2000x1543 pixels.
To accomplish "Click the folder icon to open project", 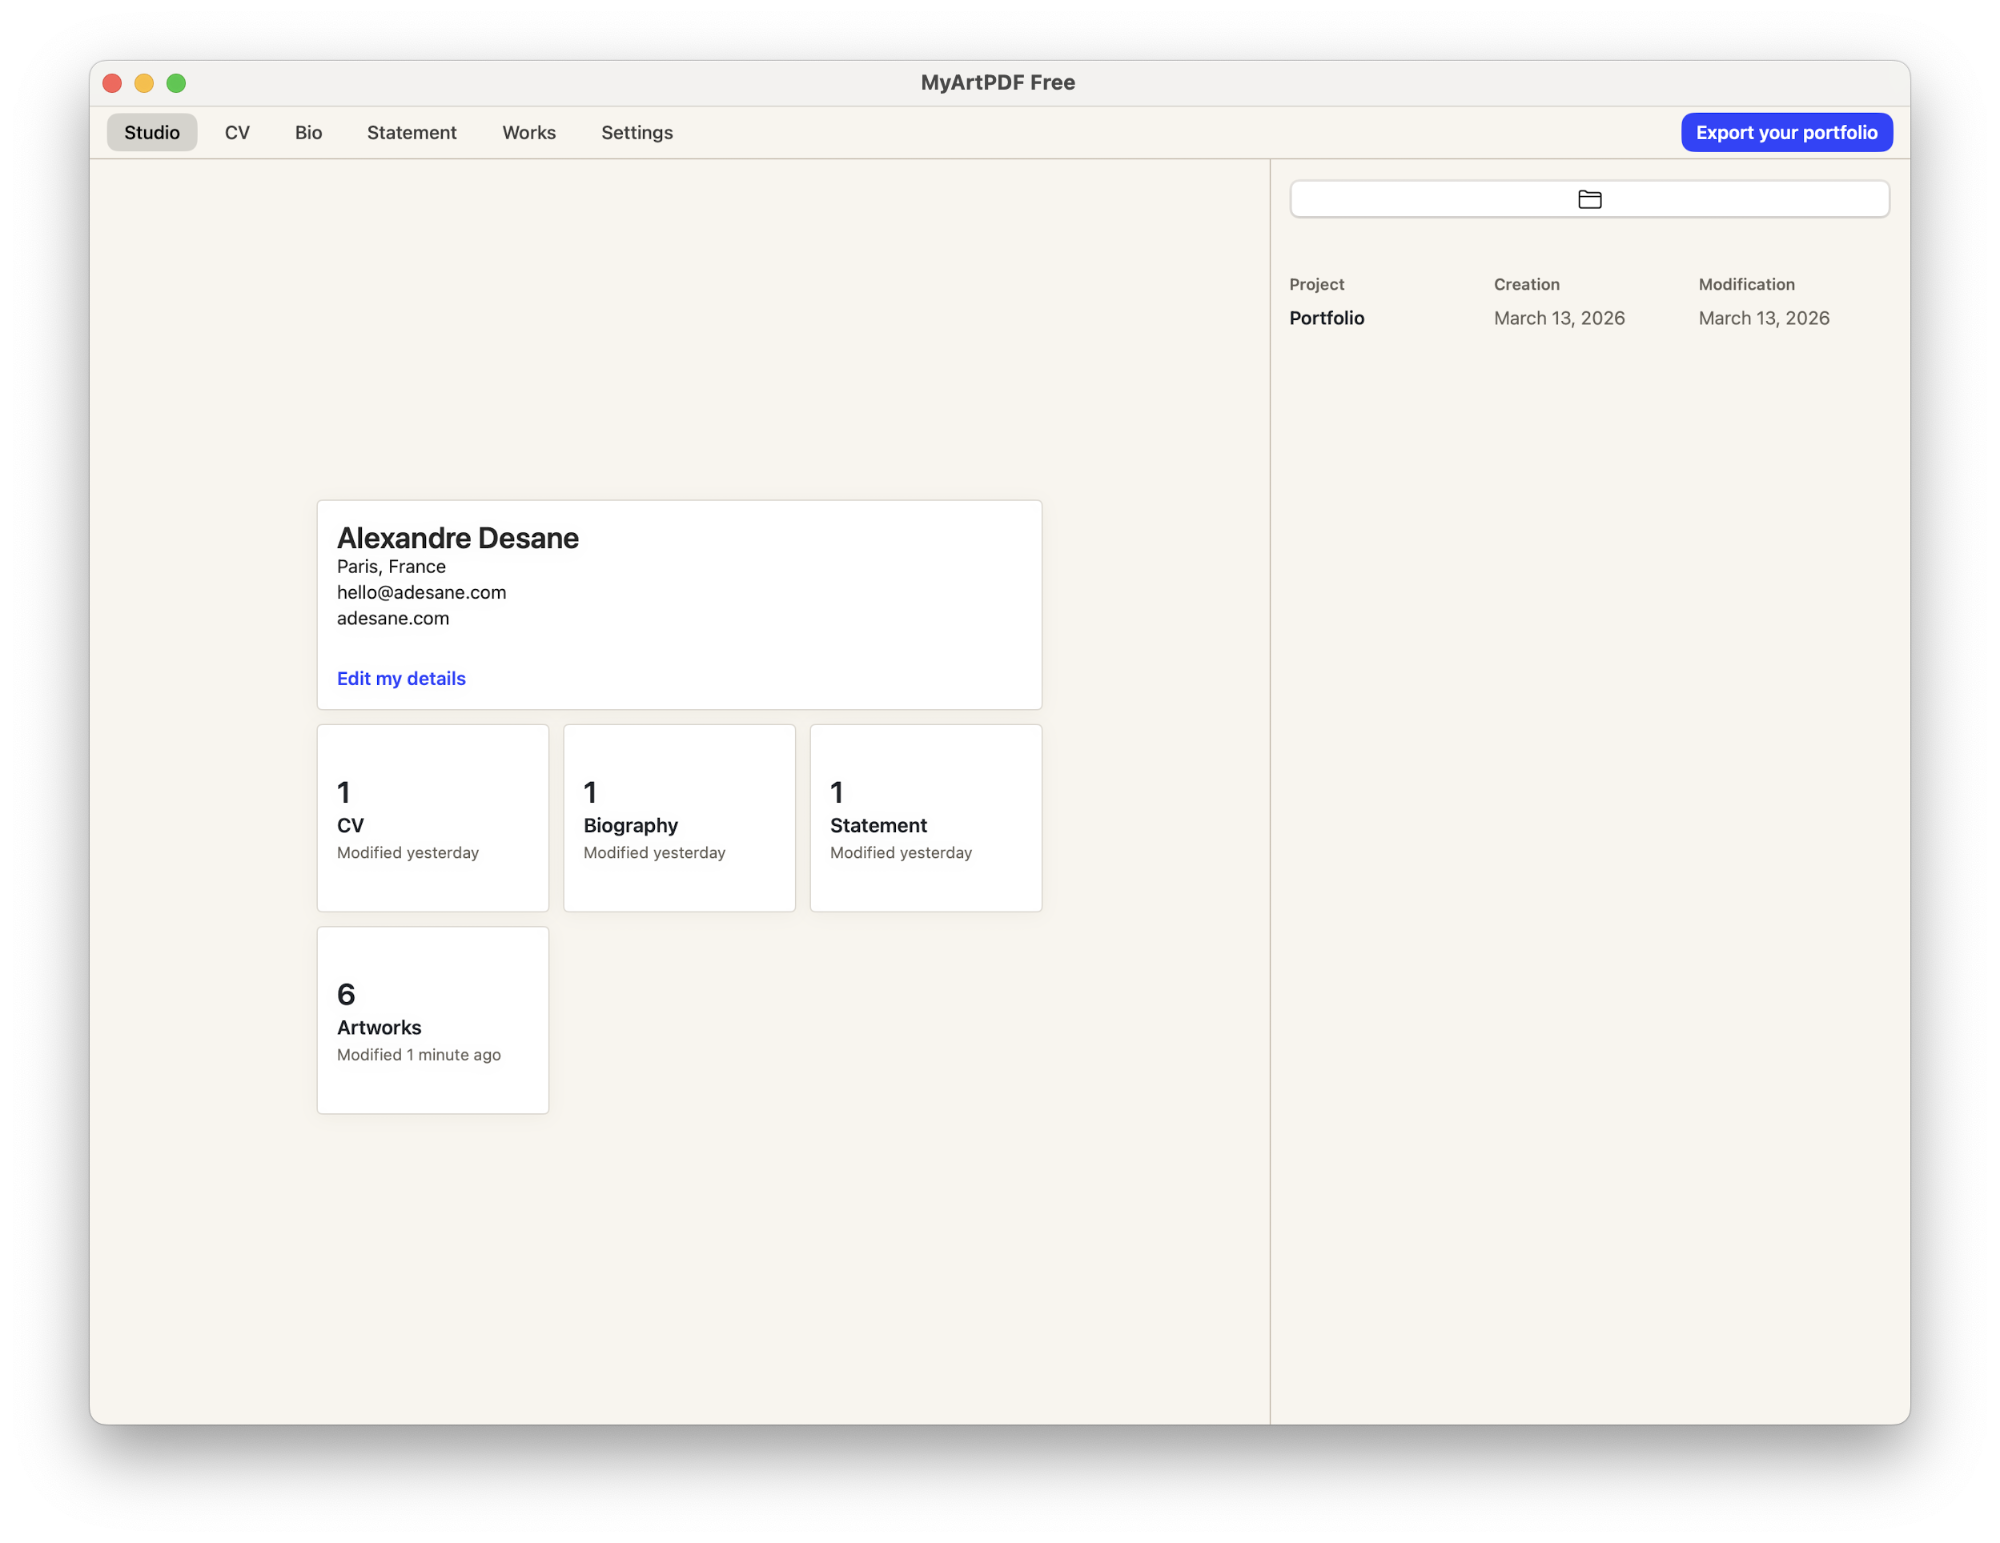I will click(x=1589, y=199).
